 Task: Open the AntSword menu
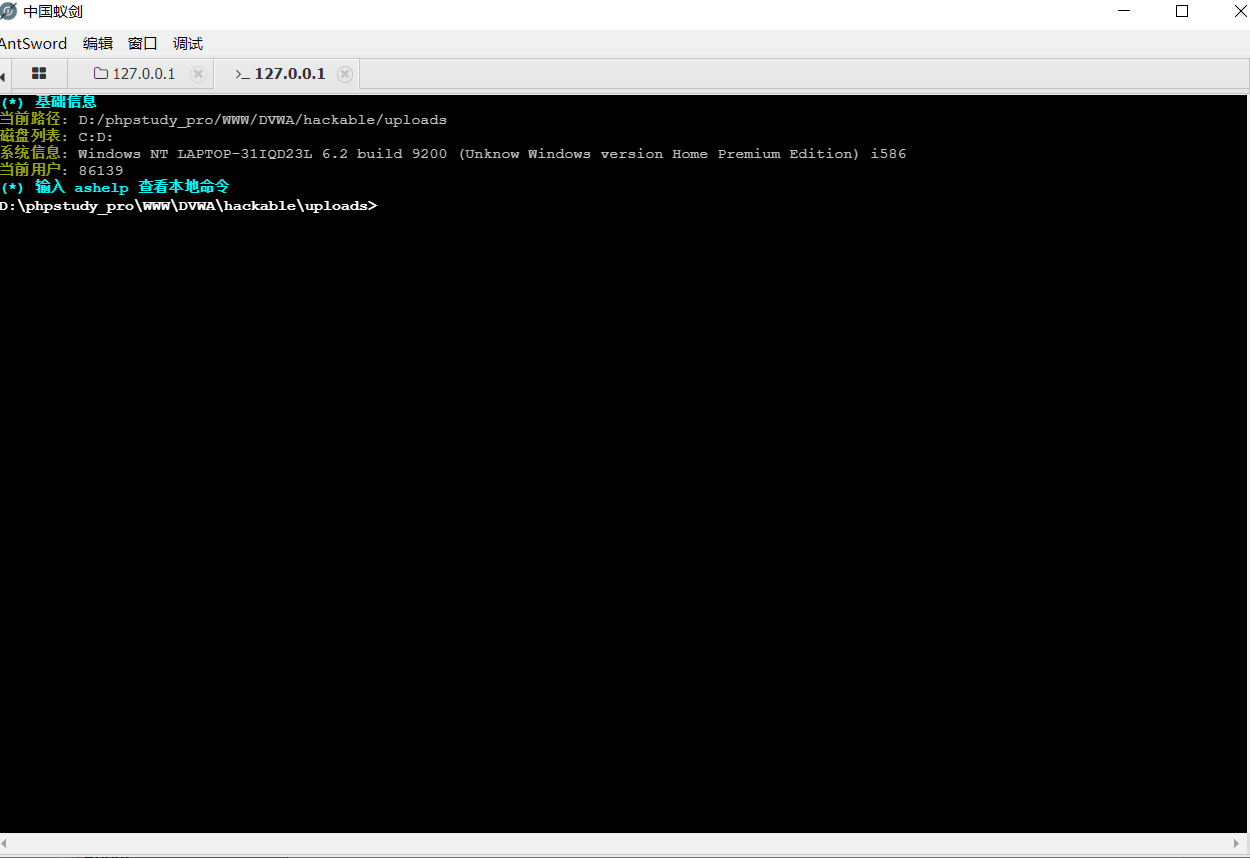[33, 43]
